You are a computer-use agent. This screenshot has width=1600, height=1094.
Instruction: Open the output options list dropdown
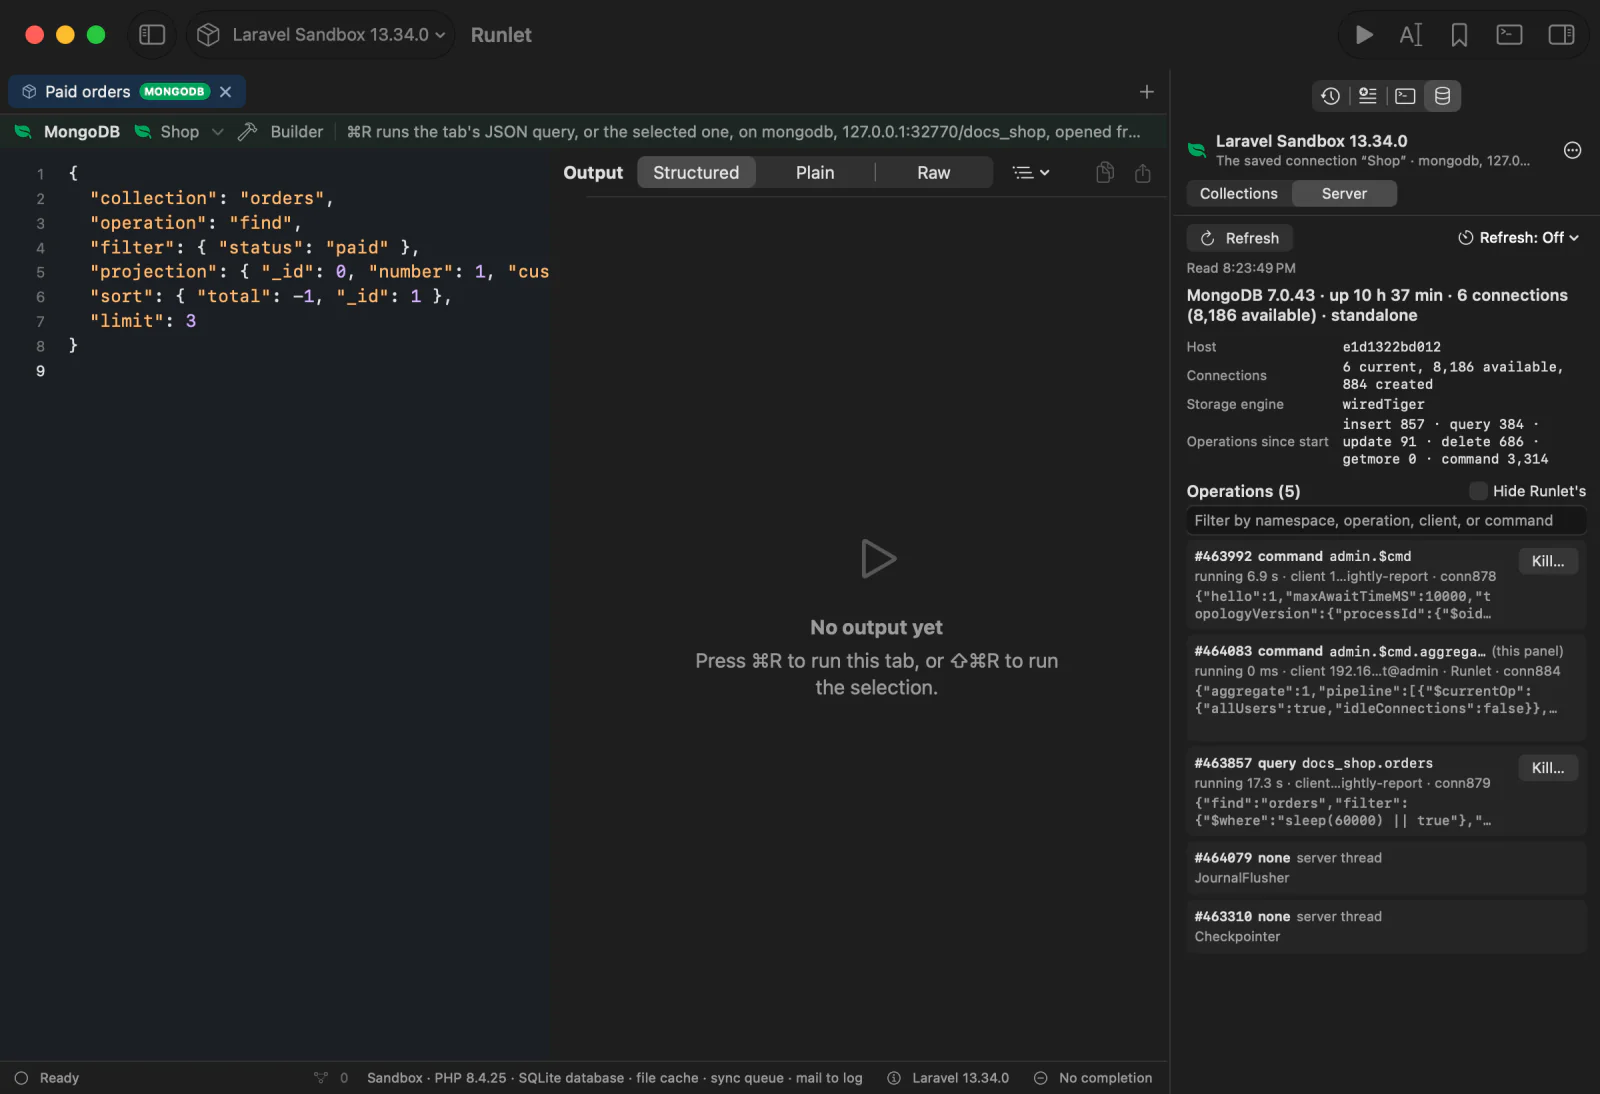(x=1031, y=173)
